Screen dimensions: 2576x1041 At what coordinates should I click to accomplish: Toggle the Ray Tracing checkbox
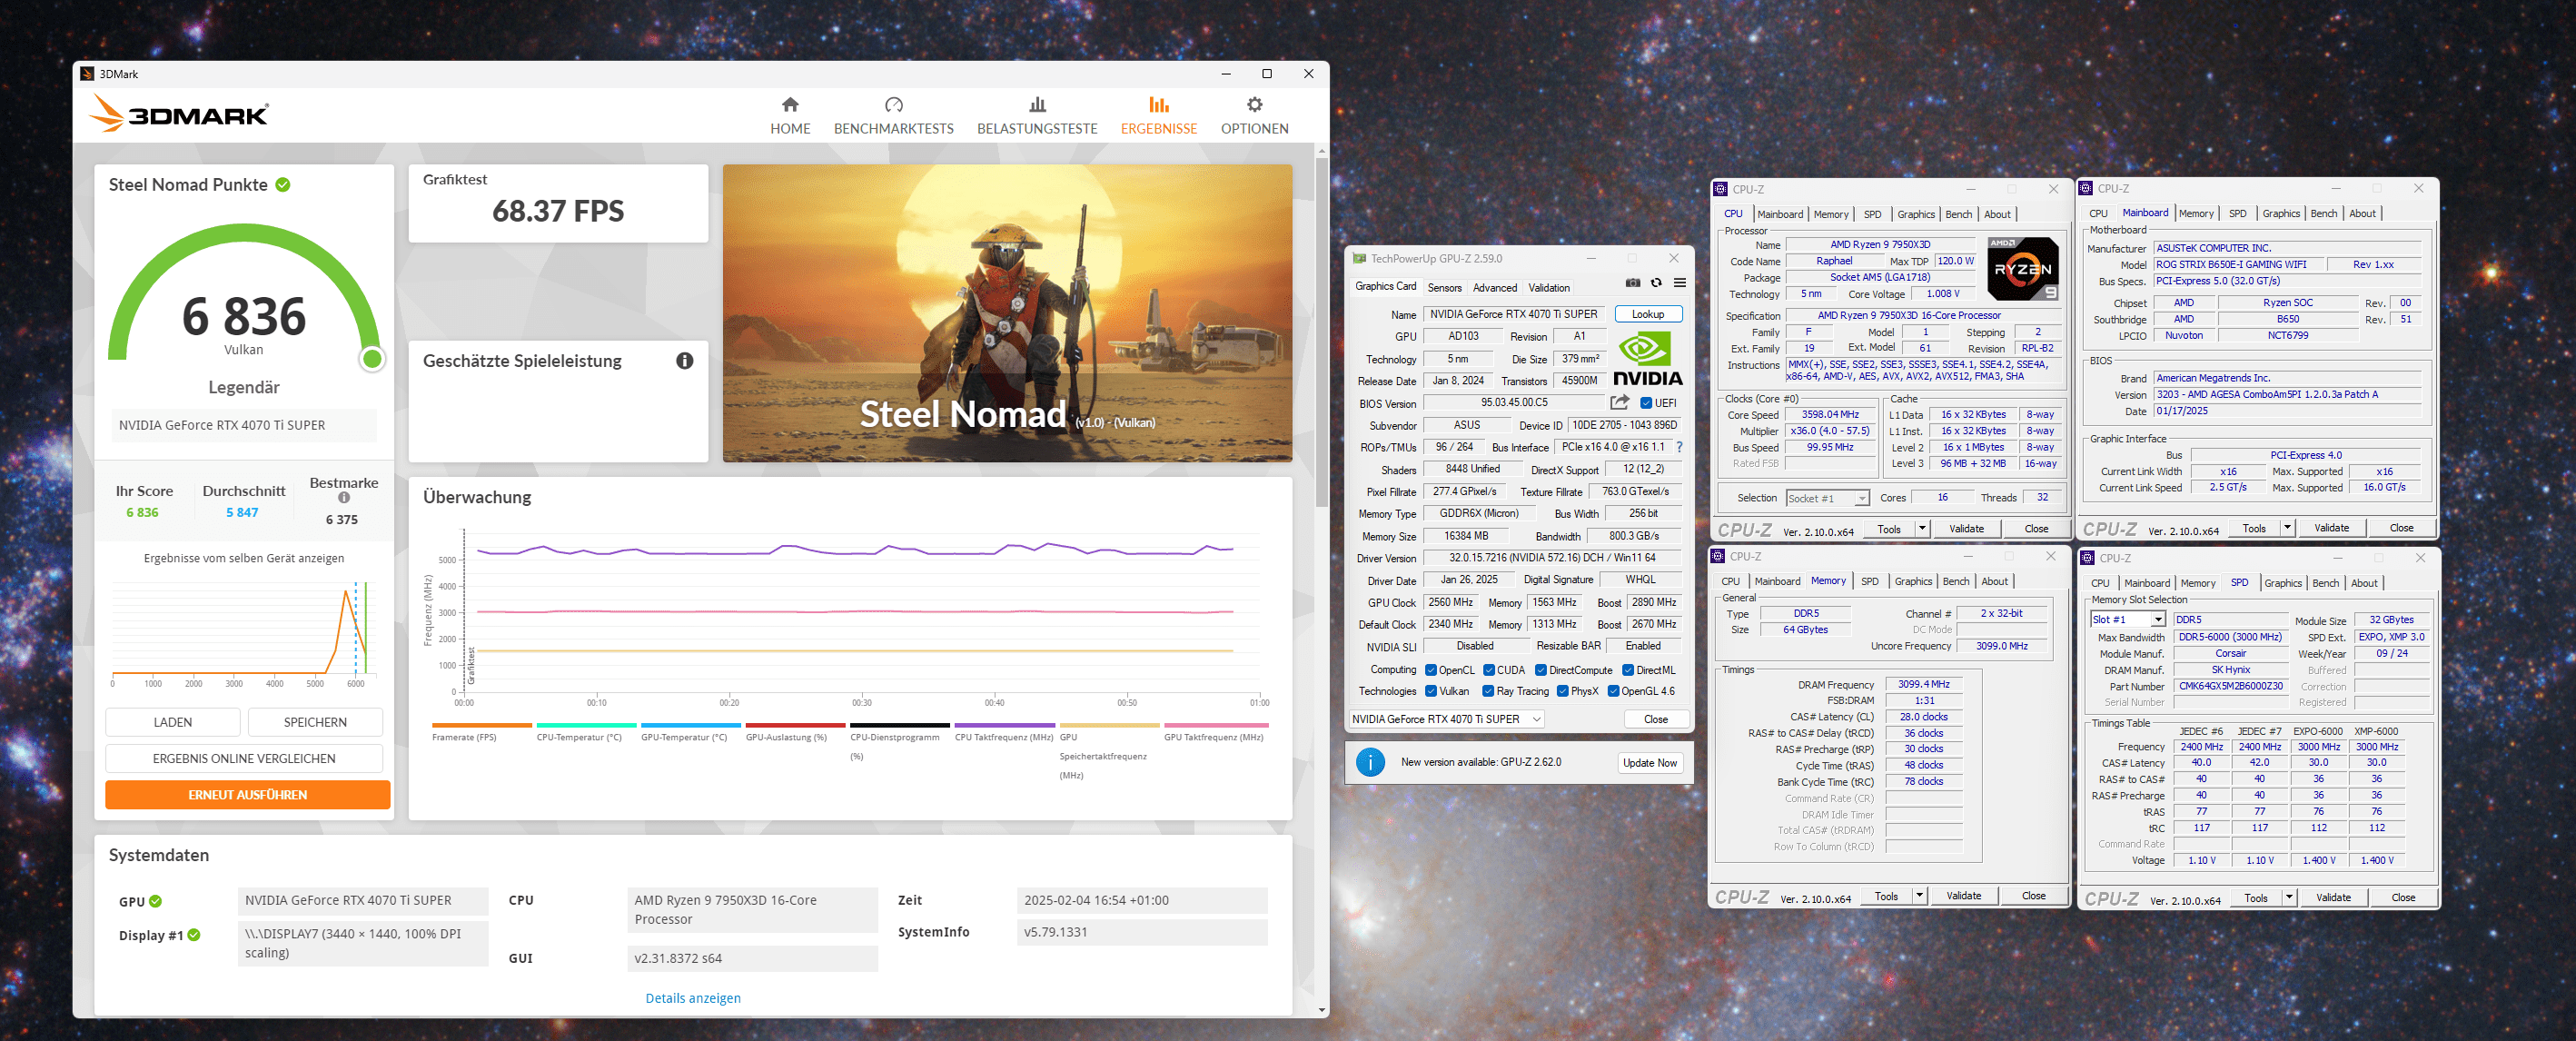pyautogui.click(x=1488, y=691)
